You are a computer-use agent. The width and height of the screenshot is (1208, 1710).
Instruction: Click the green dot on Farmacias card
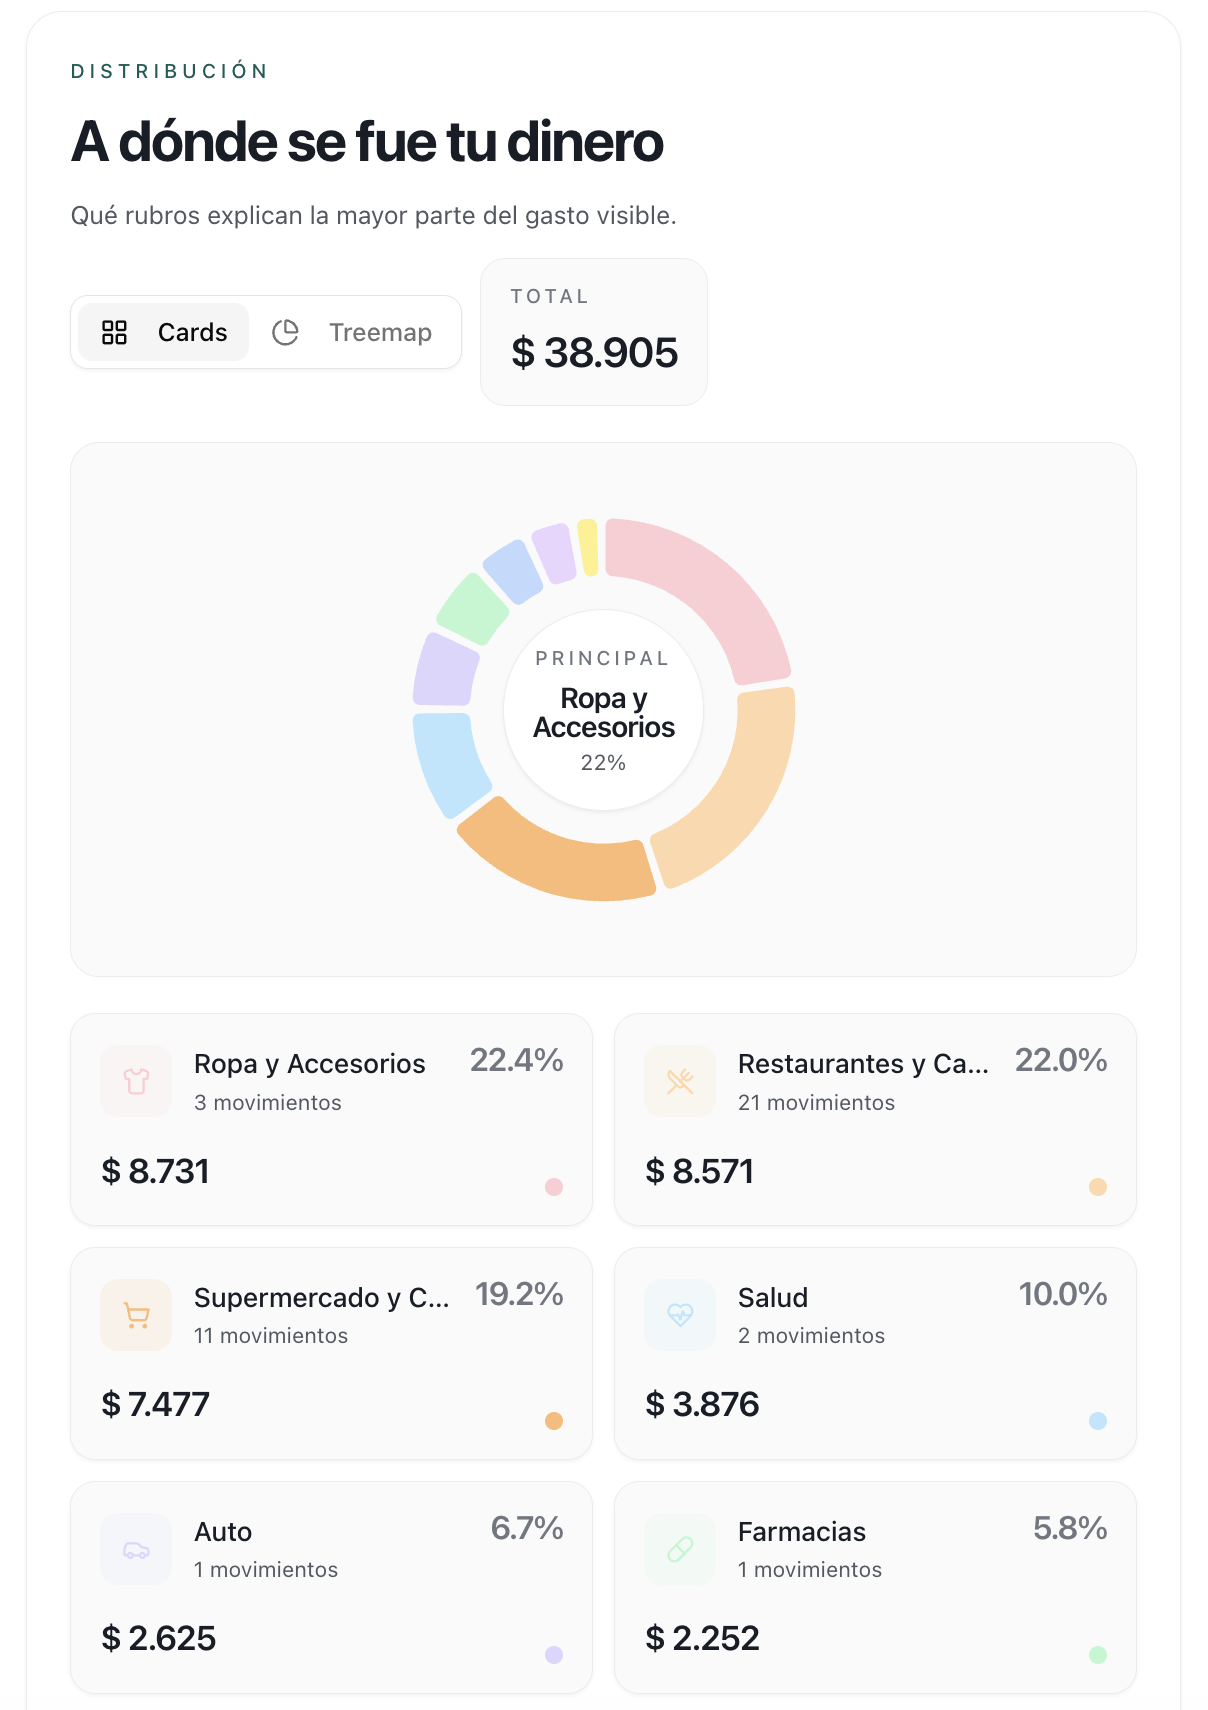1097,1655
